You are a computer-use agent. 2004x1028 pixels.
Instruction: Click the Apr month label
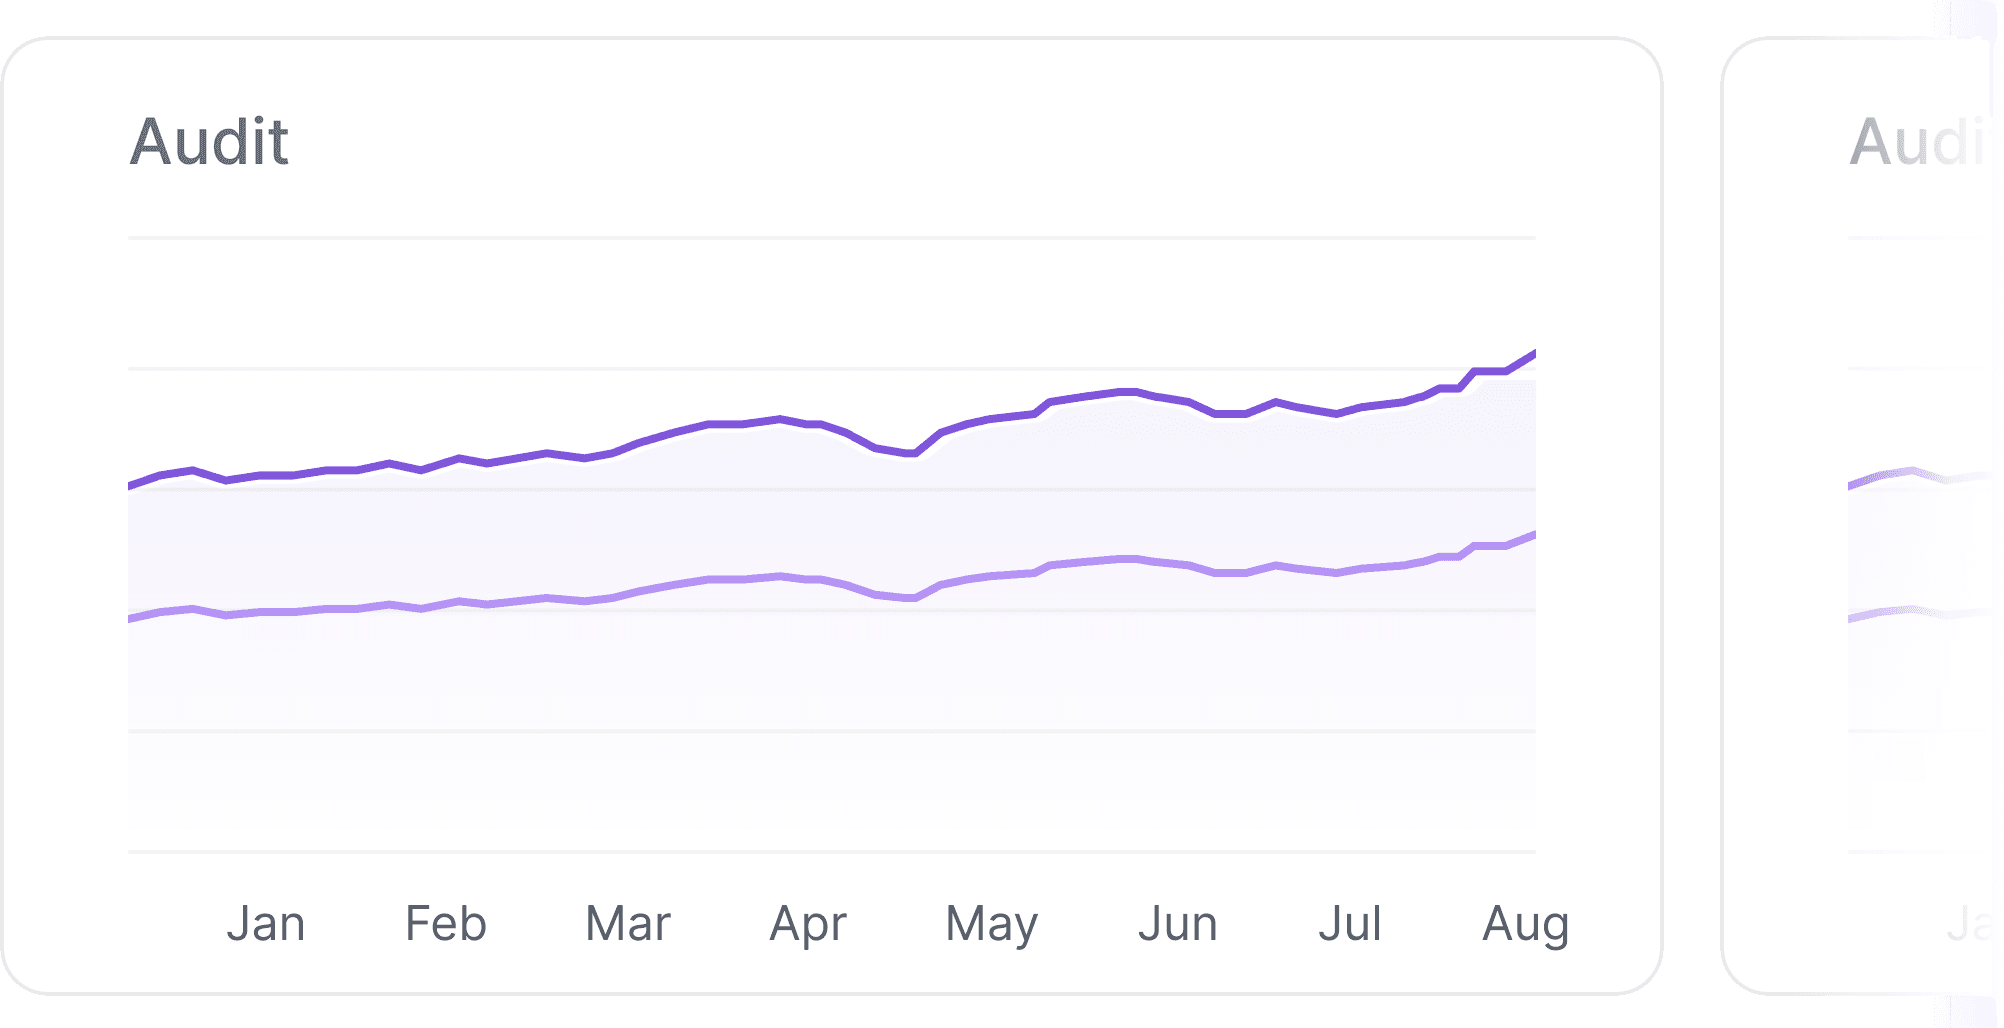[x=808, y=925]
